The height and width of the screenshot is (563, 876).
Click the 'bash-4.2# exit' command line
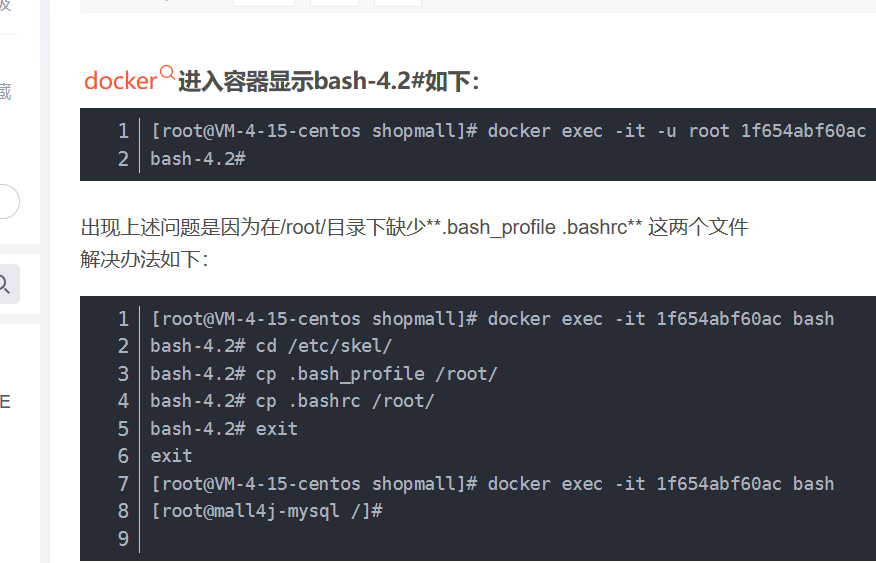pos(223,428)
